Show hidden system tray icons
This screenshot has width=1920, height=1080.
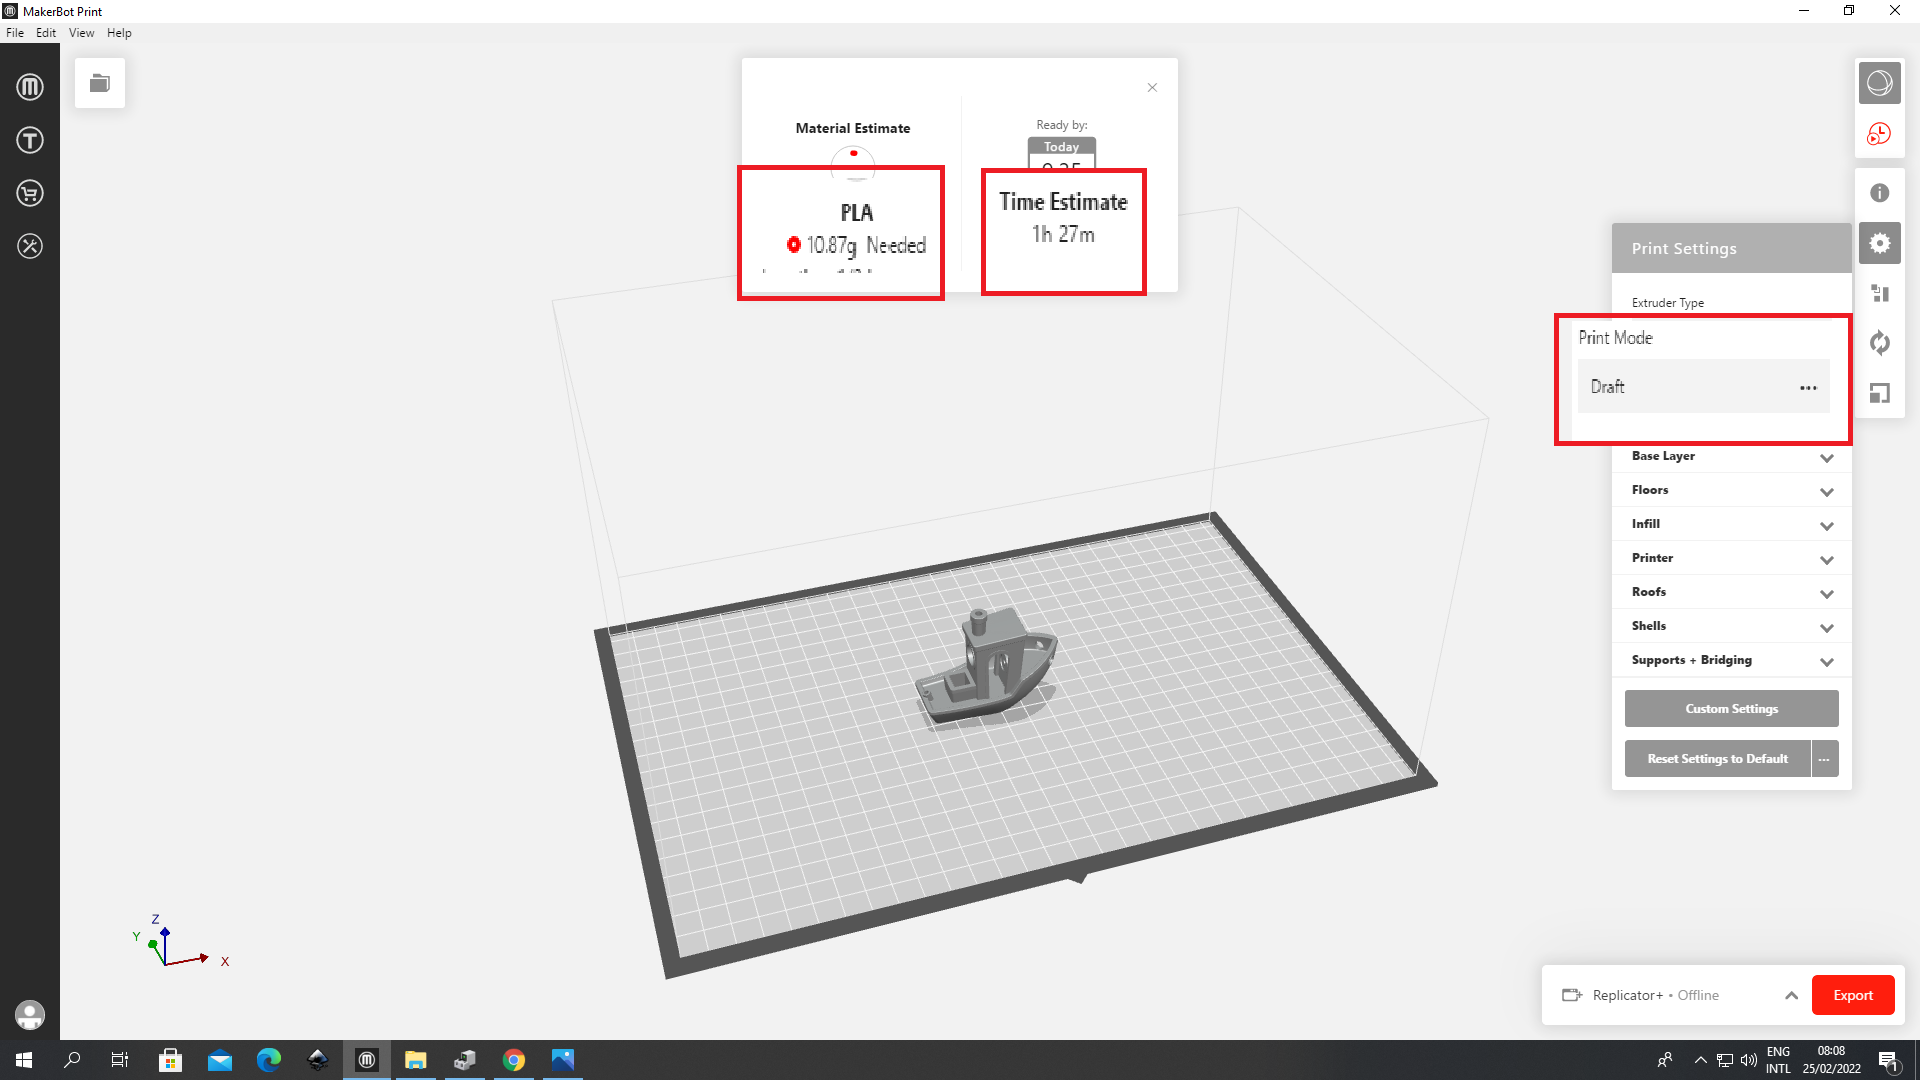(x=1700, y=1060)
